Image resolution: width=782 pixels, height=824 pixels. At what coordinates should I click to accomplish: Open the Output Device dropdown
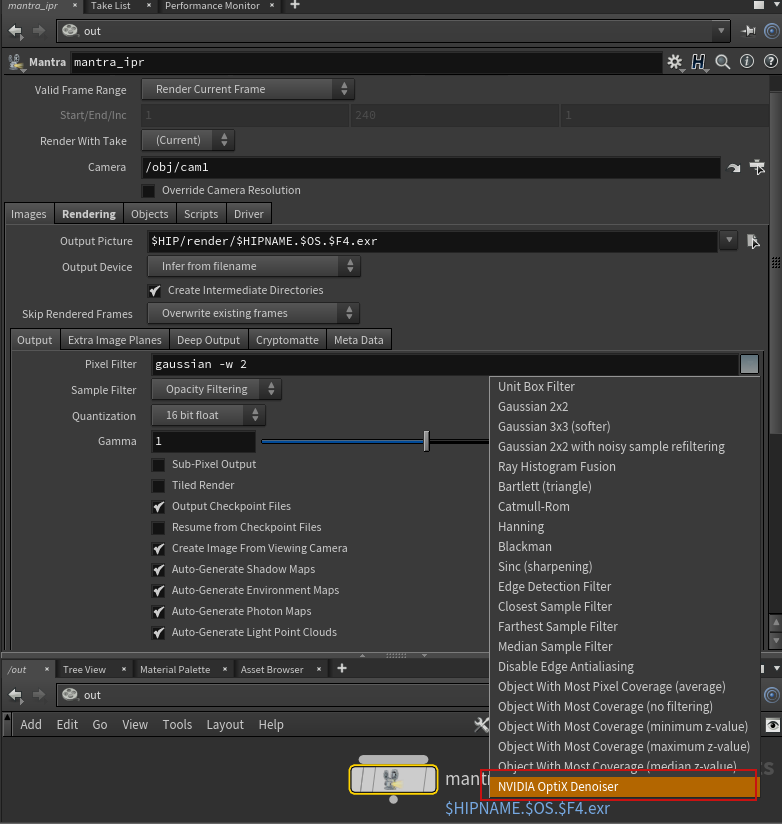click(x=254, y=266)
